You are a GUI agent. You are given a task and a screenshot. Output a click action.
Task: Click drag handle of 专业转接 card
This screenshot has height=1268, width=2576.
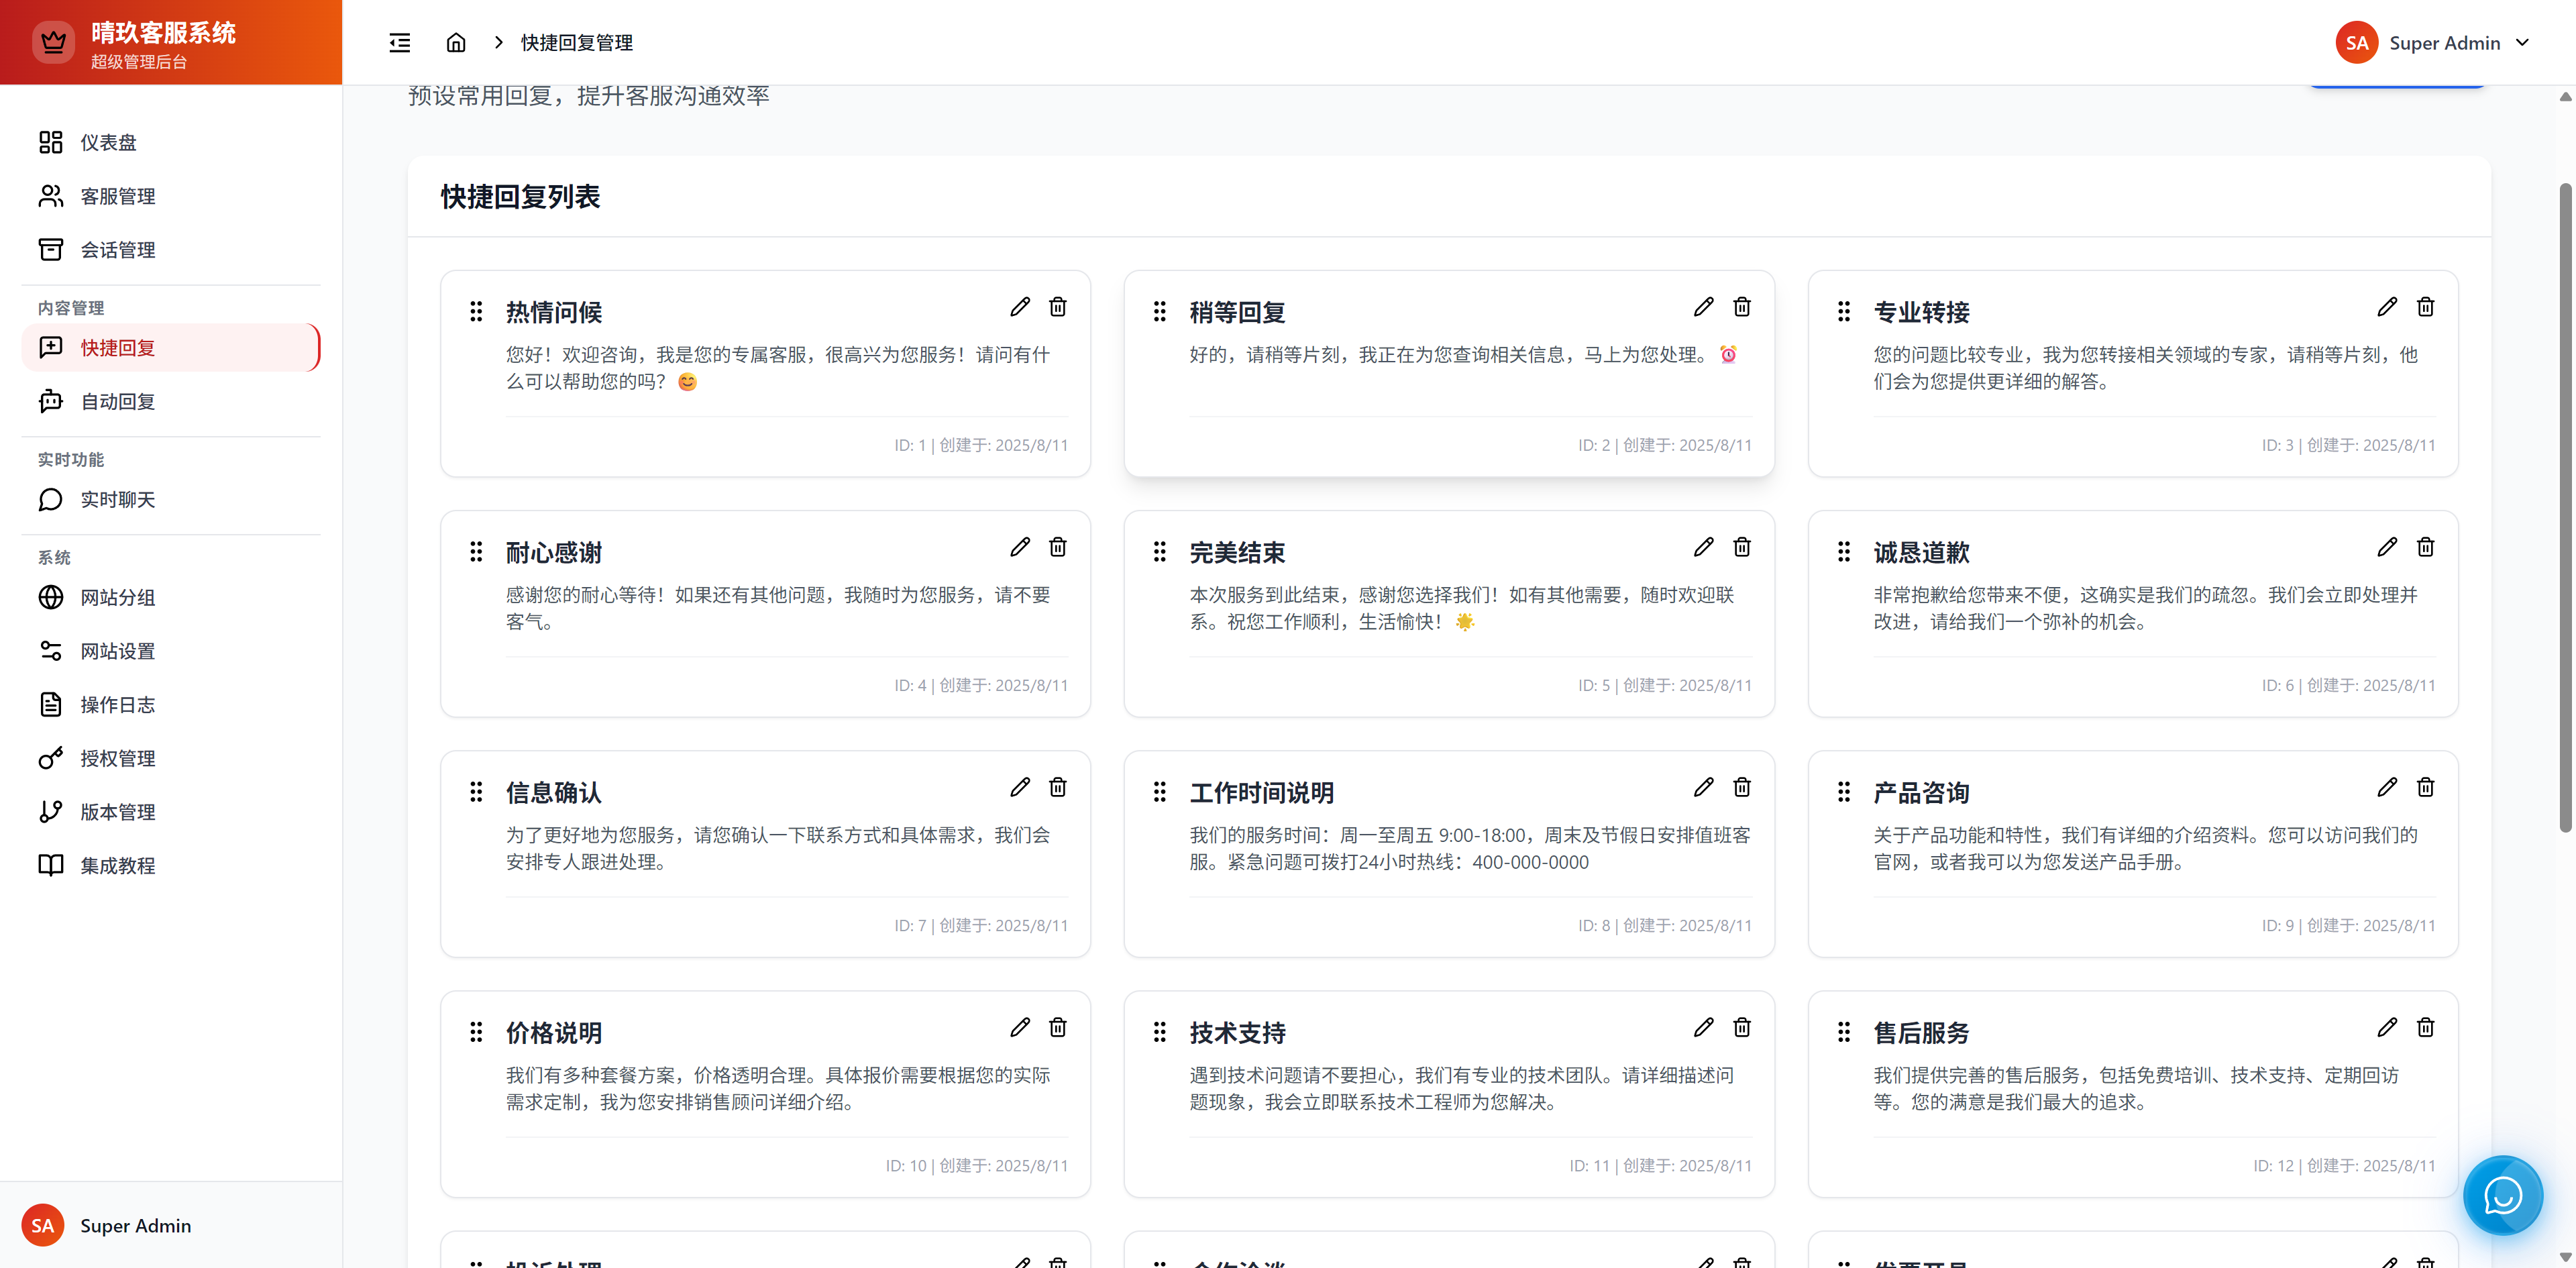click(1843, 312)
